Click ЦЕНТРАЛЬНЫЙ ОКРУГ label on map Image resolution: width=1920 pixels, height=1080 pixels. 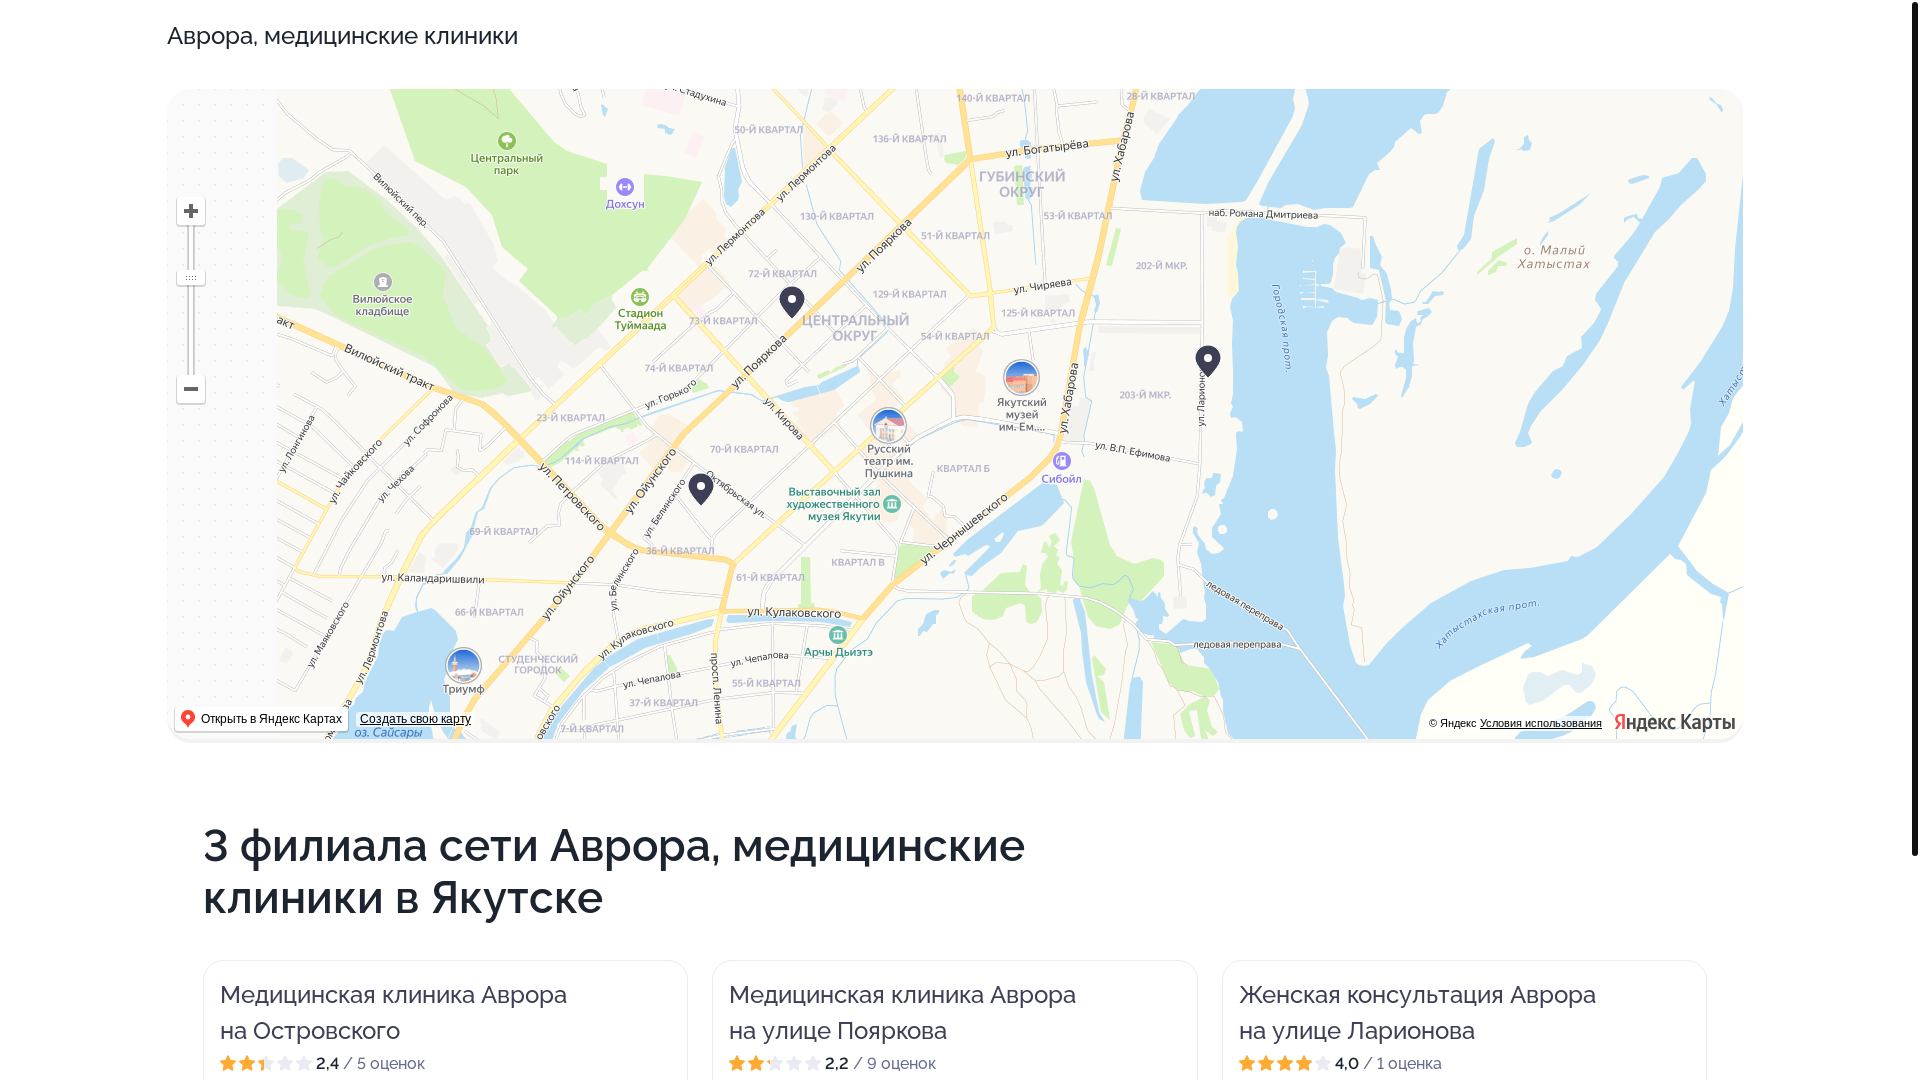[855, 328]
